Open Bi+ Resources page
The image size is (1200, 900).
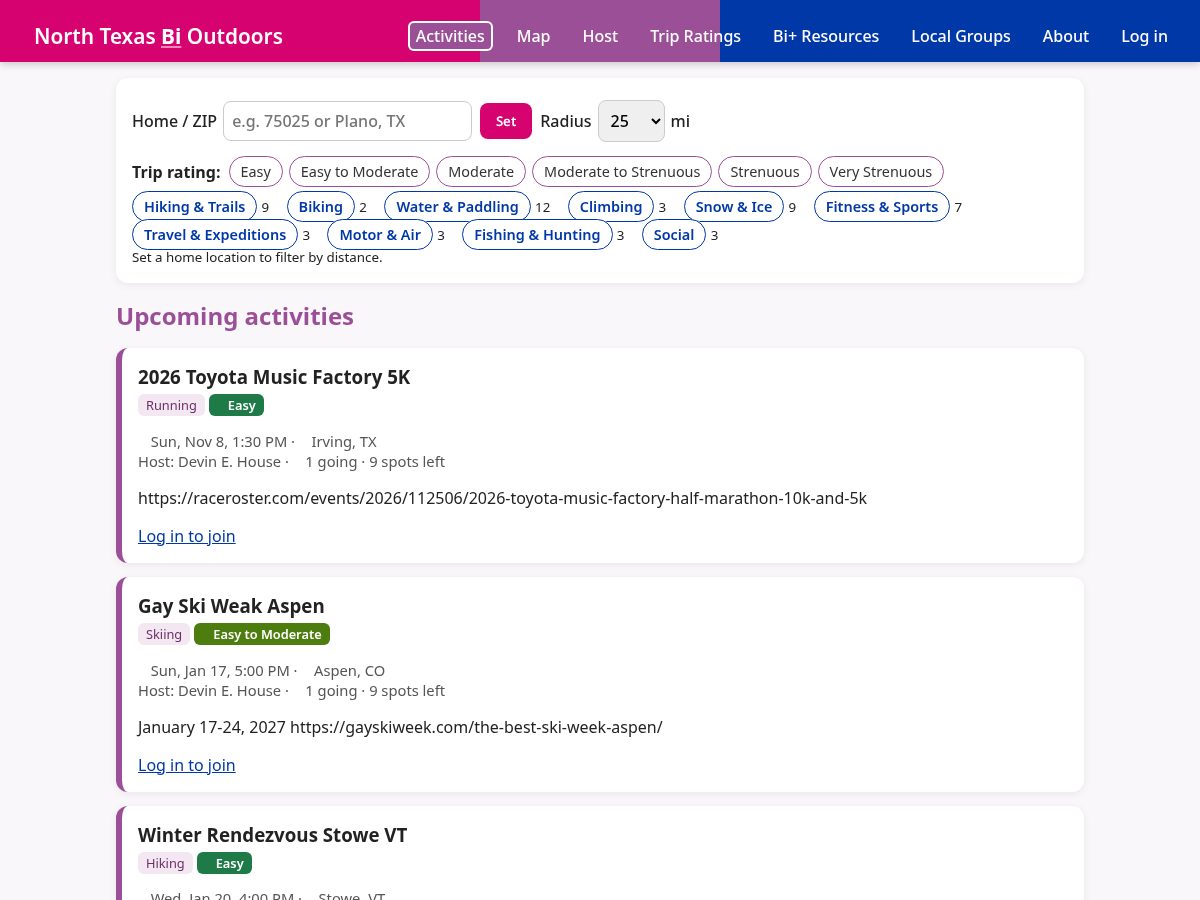click(x=826, y=36)
